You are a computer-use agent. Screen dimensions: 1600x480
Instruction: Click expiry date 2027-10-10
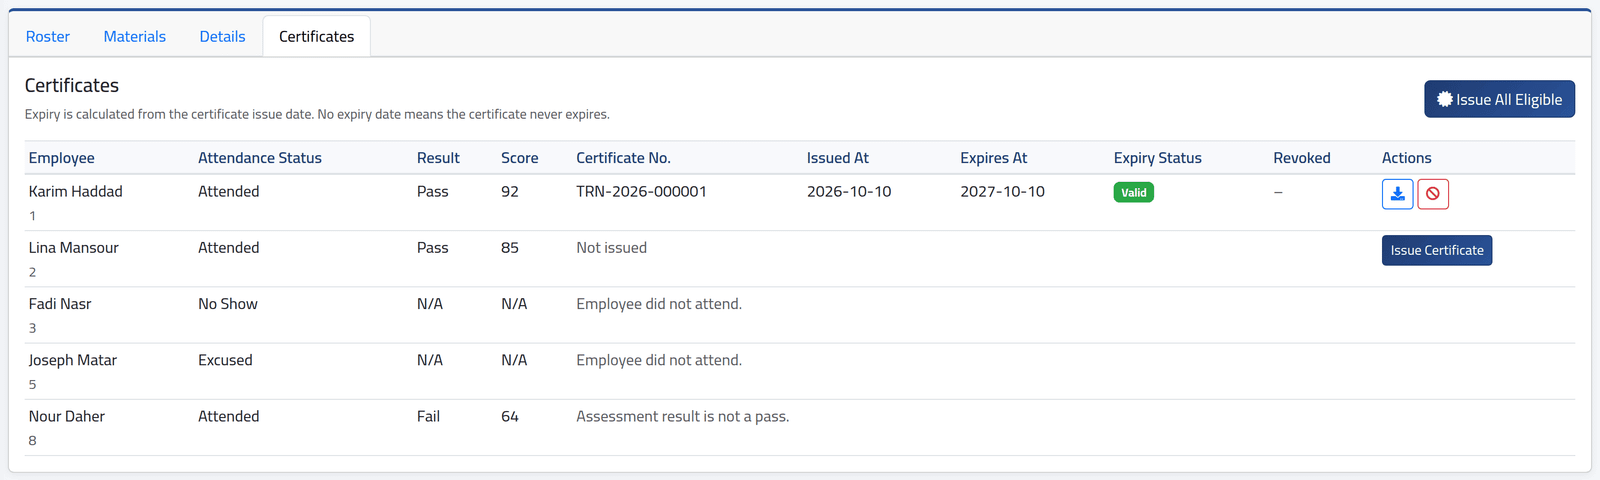(x=1002, y=191)
